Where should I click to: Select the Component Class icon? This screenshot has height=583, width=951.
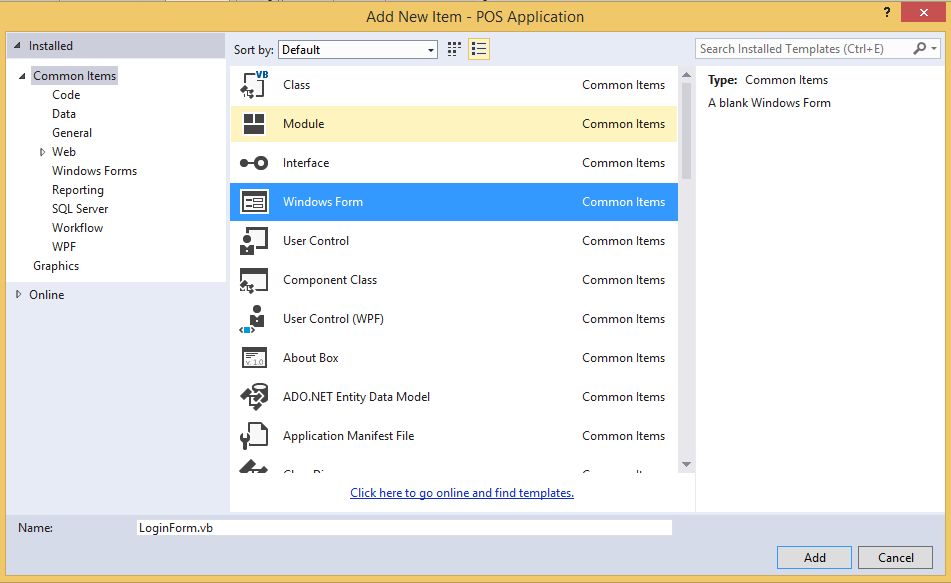(x=254, y=280)
